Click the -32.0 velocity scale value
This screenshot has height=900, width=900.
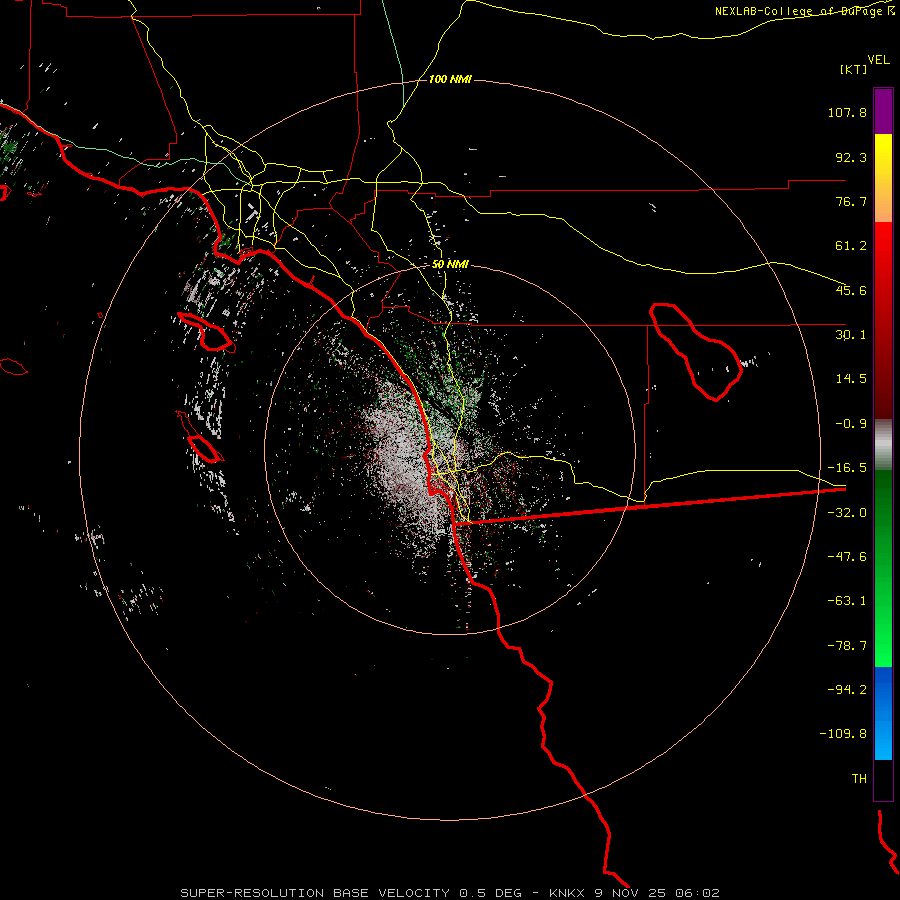847,513
